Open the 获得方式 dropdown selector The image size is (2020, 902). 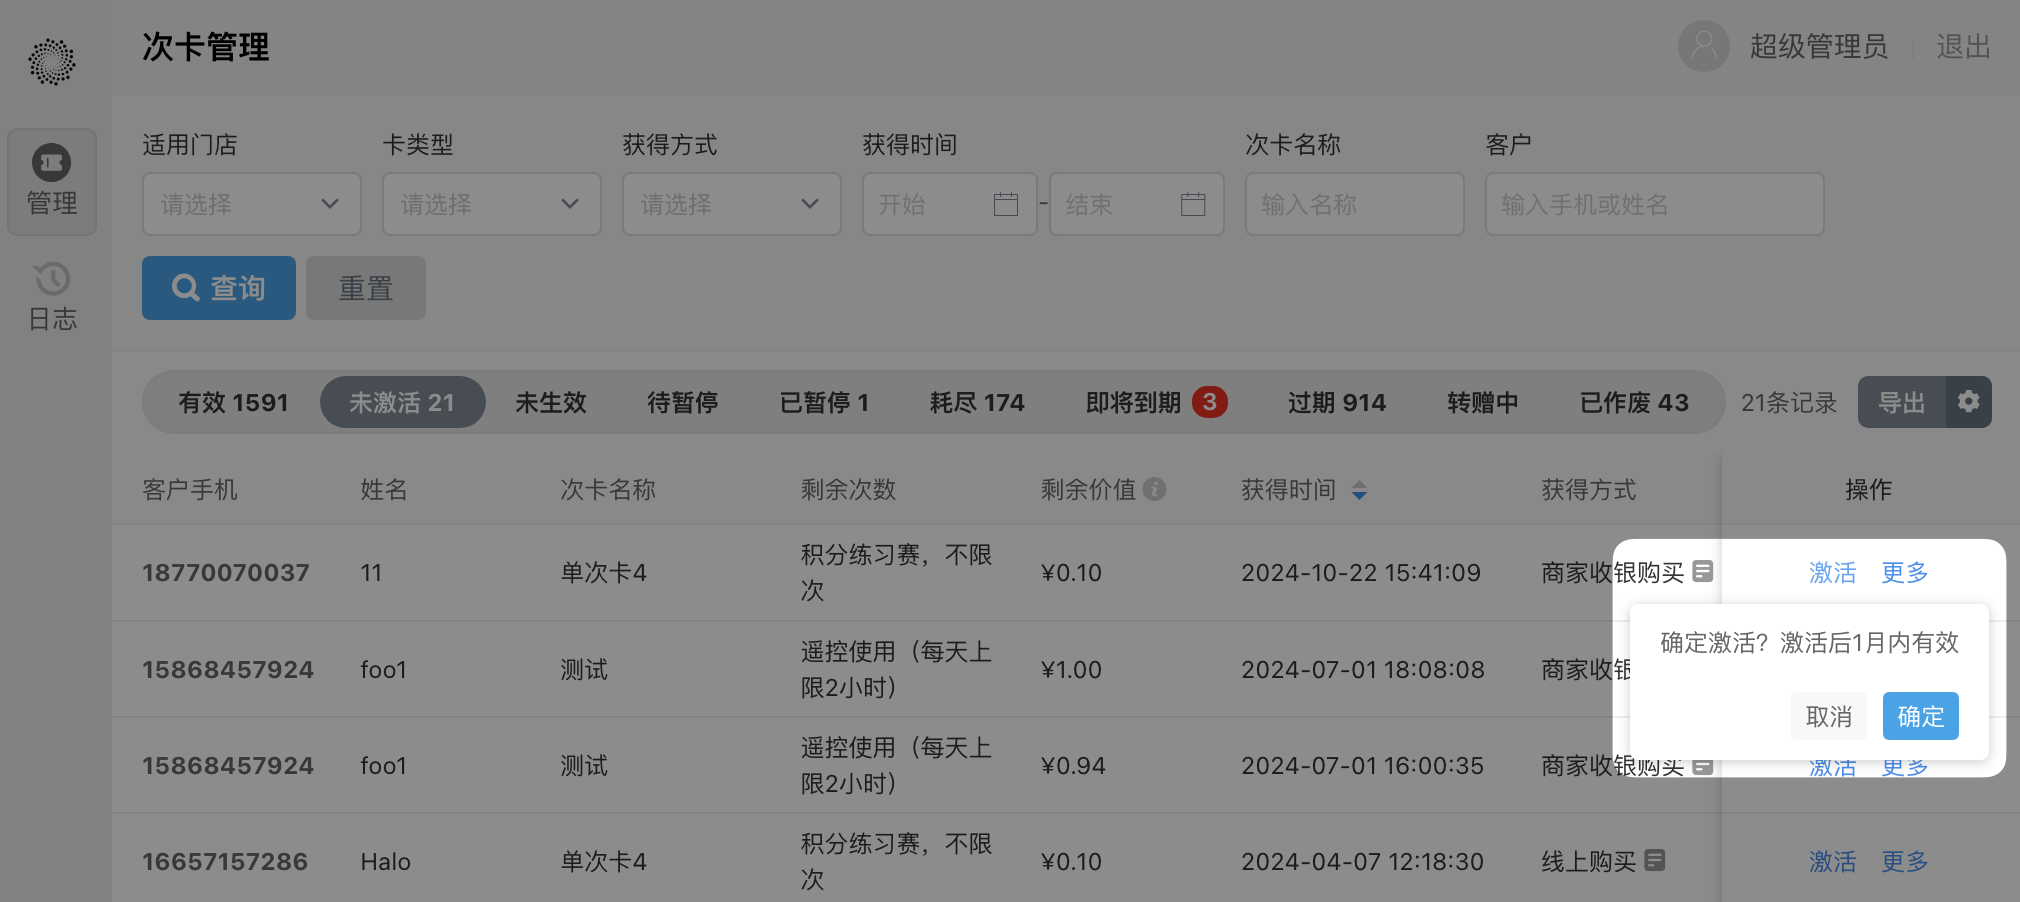click(x=731, y=204)
